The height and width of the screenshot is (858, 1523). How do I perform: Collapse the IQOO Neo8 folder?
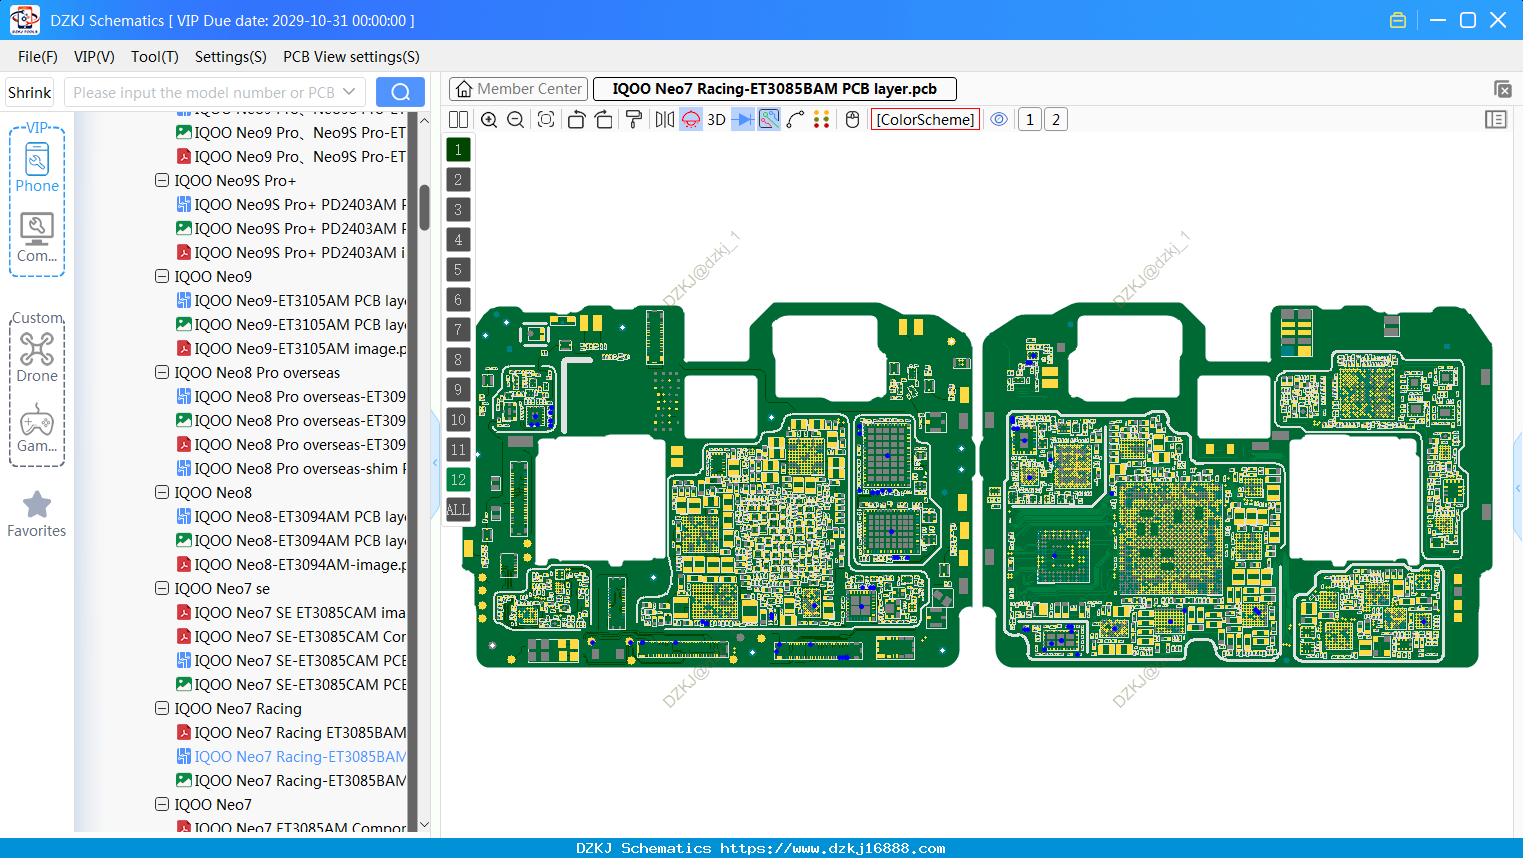point(162,493)
